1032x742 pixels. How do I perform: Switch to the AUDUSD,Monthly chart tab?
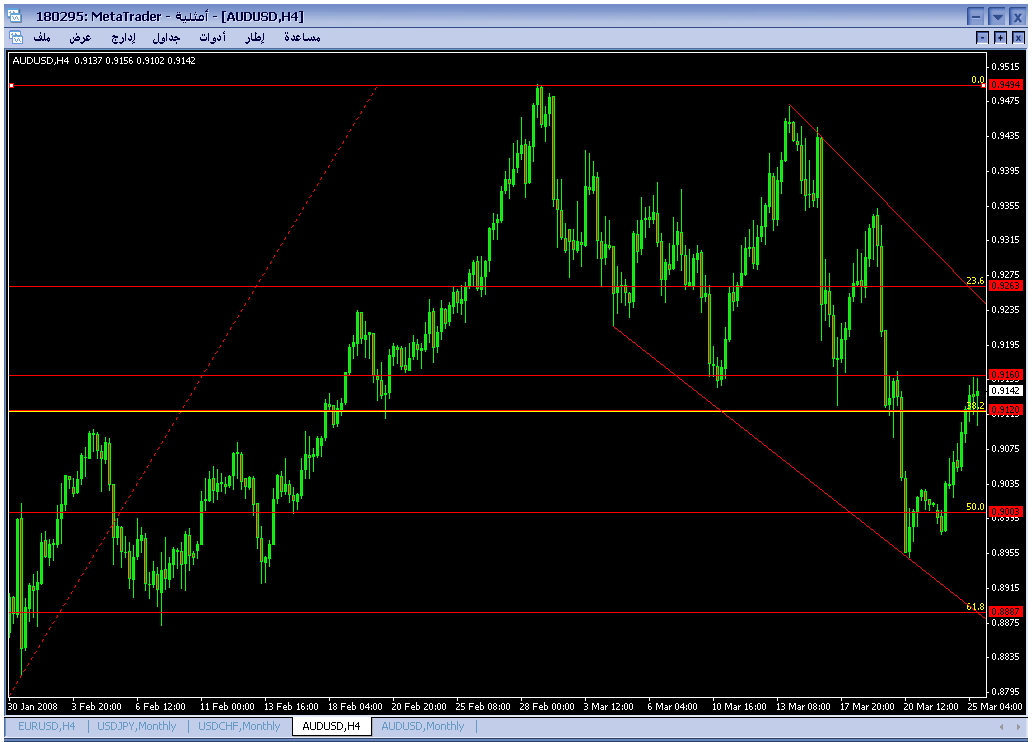pos(422,726)
